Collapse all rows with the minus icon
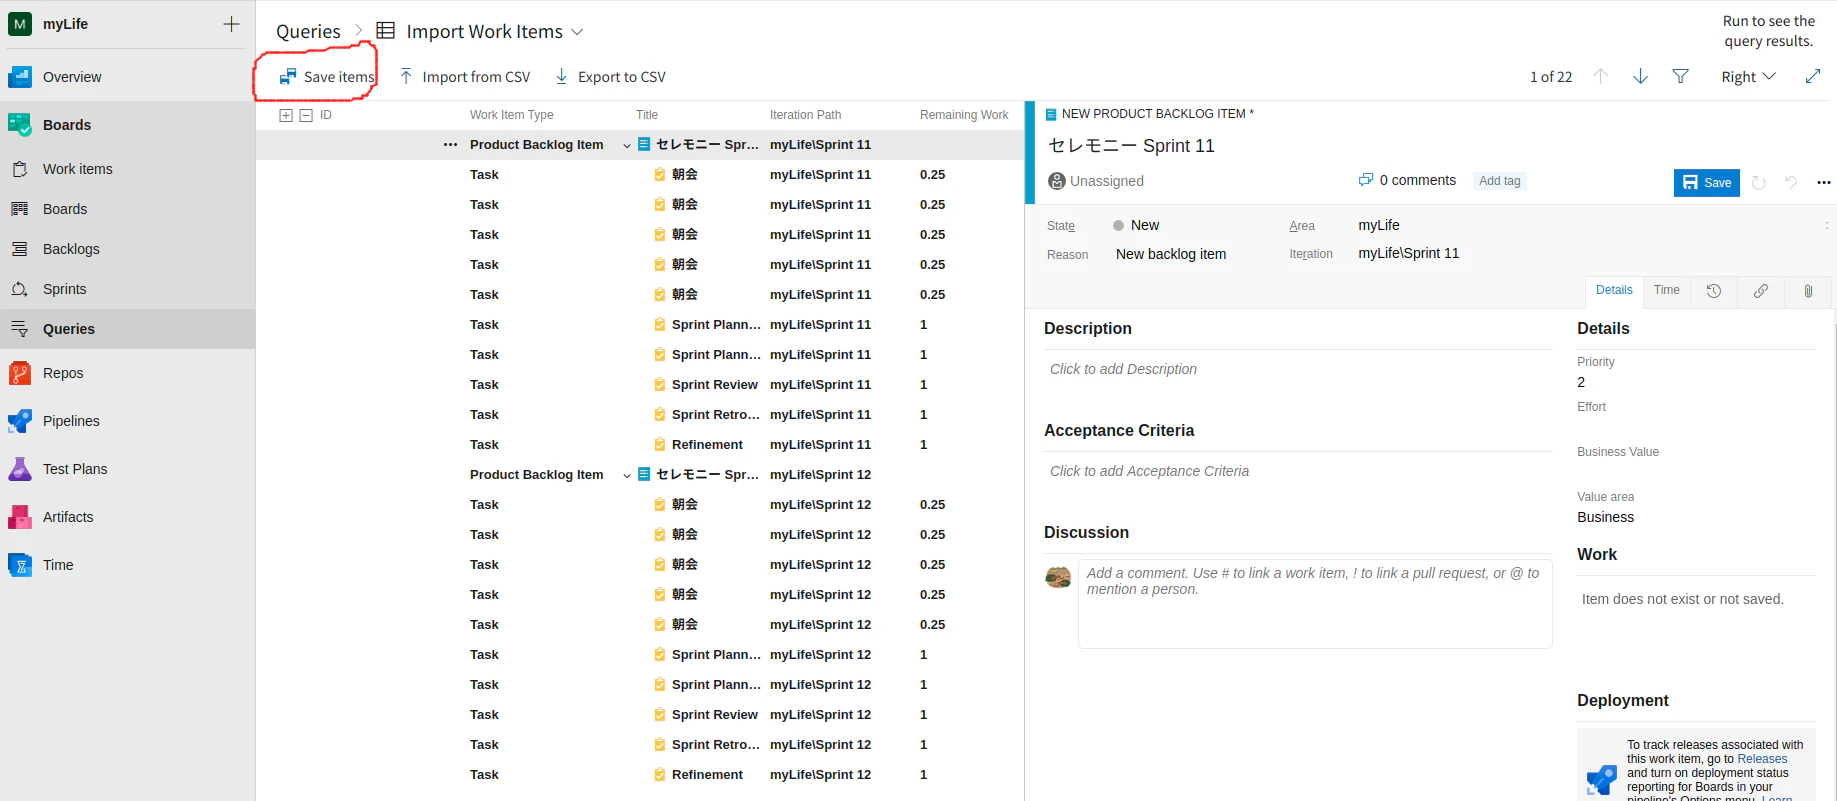The image size is (1837, 801). point(306,115)
